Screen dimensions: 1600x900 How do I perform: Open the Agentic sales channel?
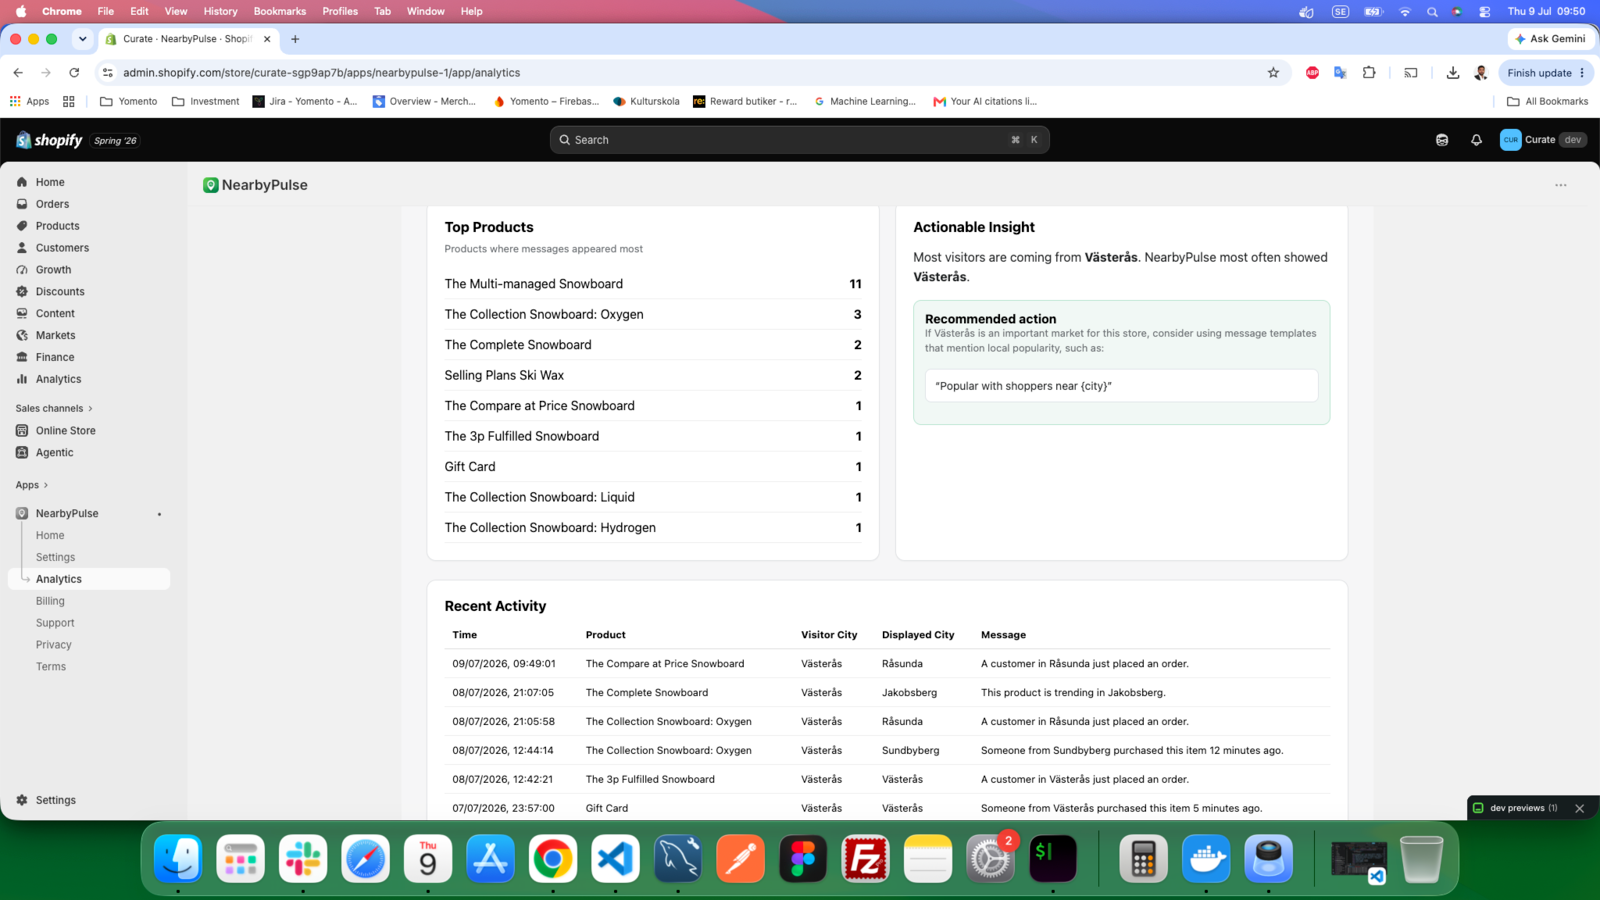[54, 453]
